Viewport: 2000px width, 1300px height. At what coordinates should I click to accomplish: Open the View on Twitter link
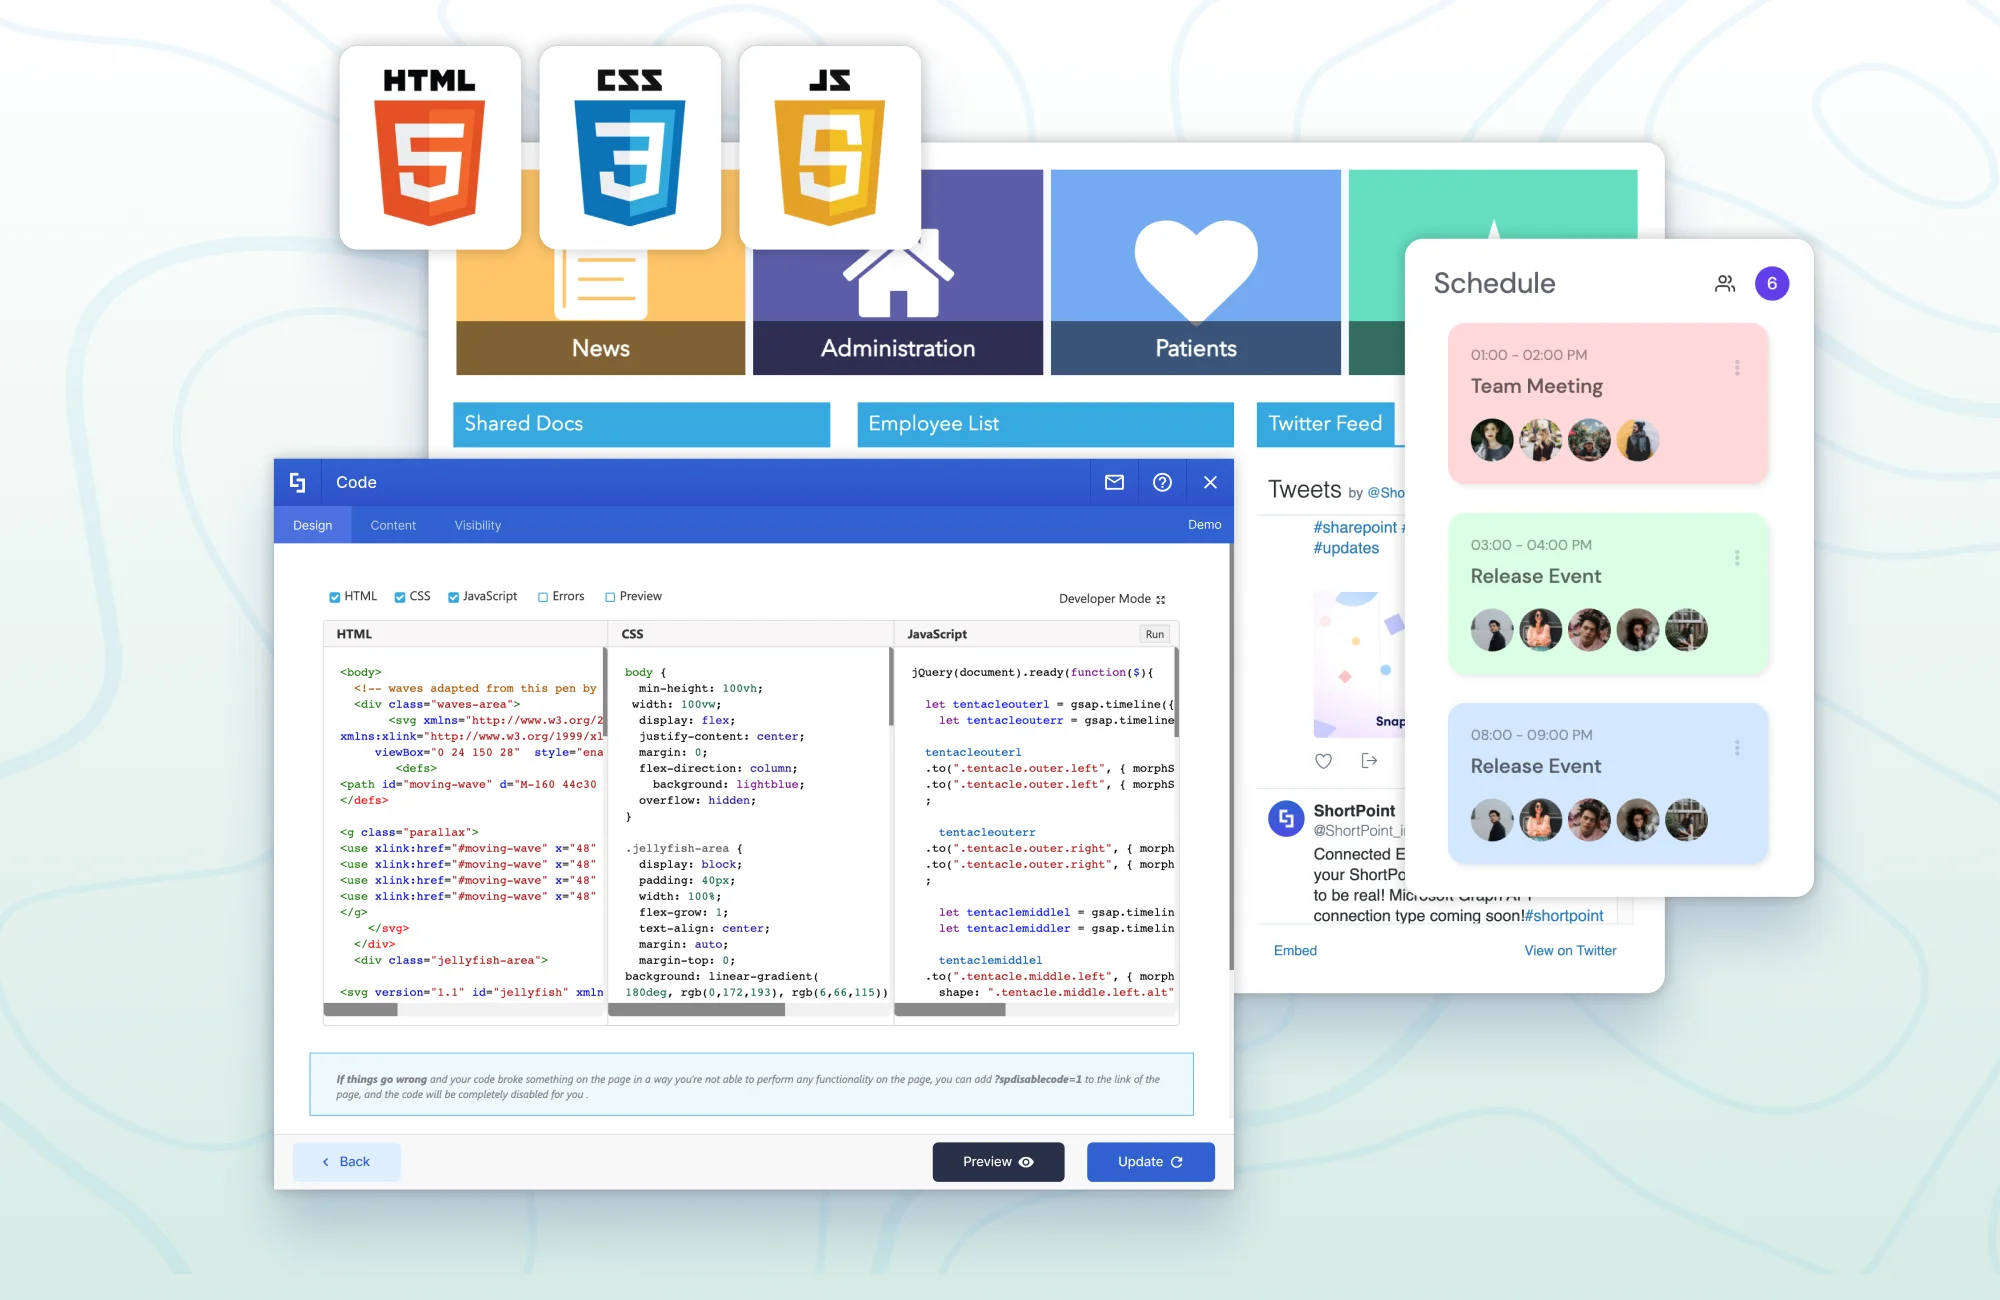click(x=1570, y=951)
